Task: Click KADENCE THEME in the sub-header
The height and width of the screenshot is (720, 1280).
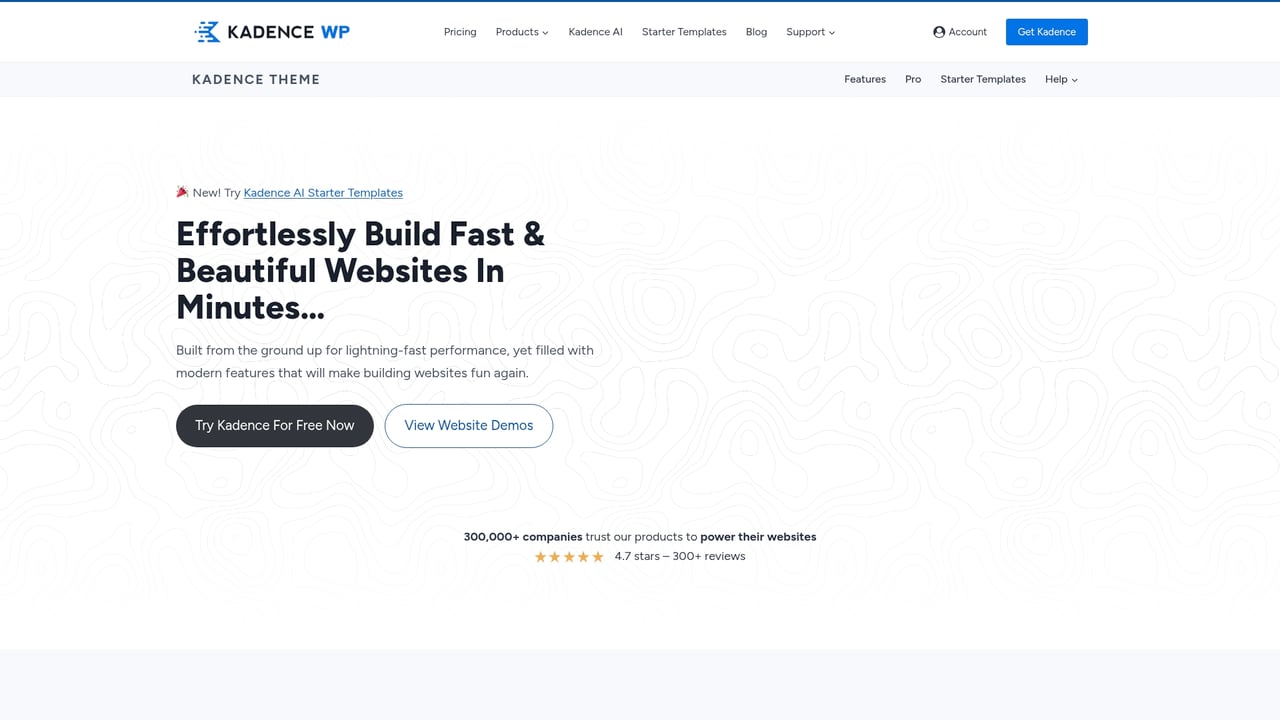Action: pyautogui.click(x=255, y=79)
